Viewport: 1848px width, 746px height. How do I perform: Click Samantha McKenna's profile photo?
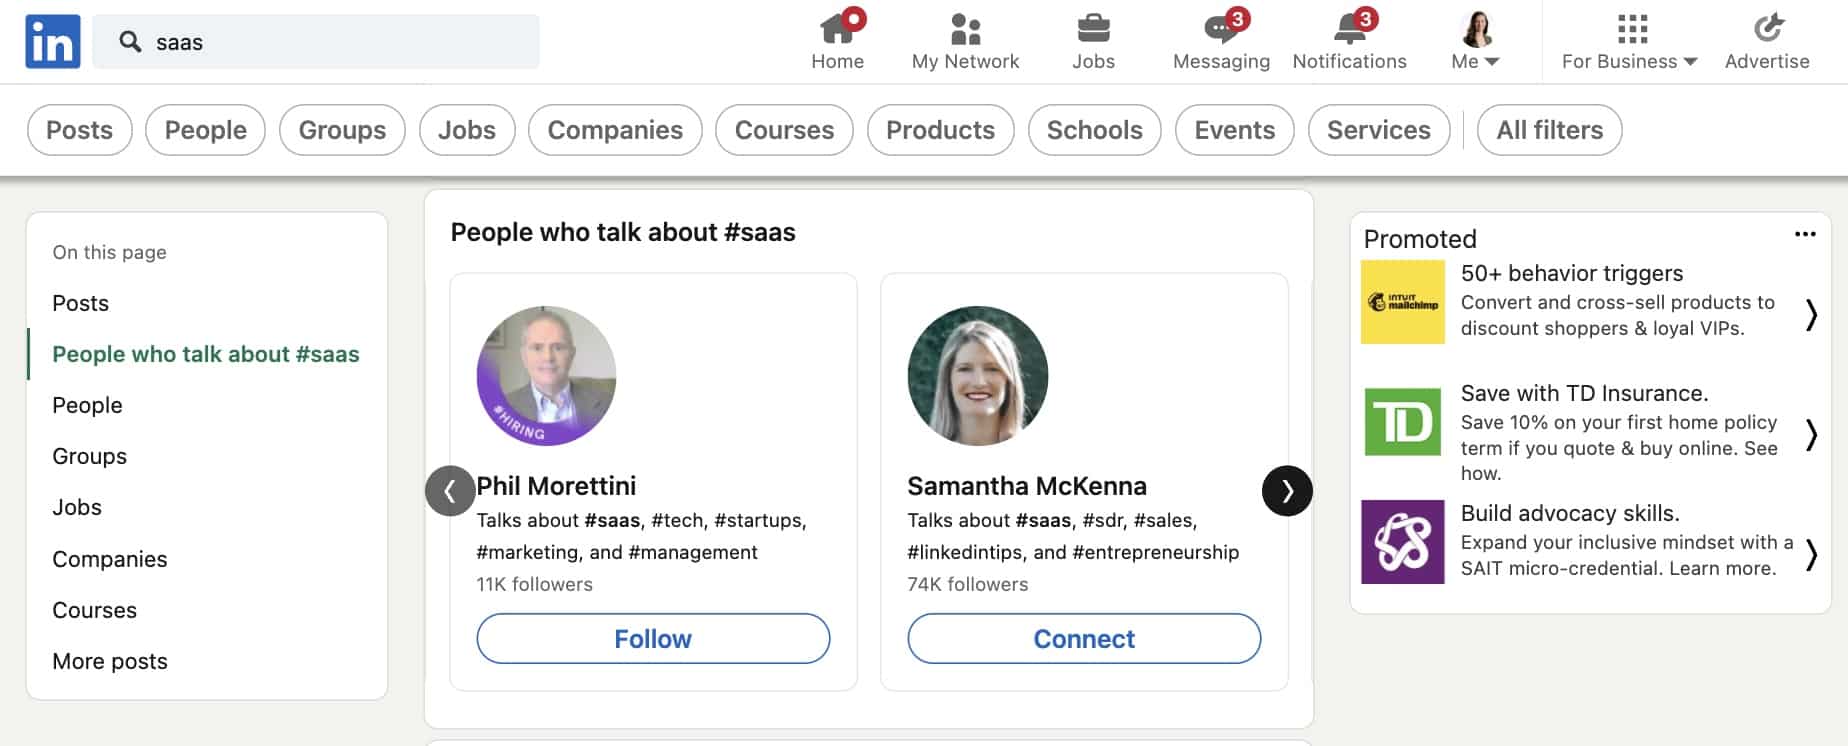point(977,376)
